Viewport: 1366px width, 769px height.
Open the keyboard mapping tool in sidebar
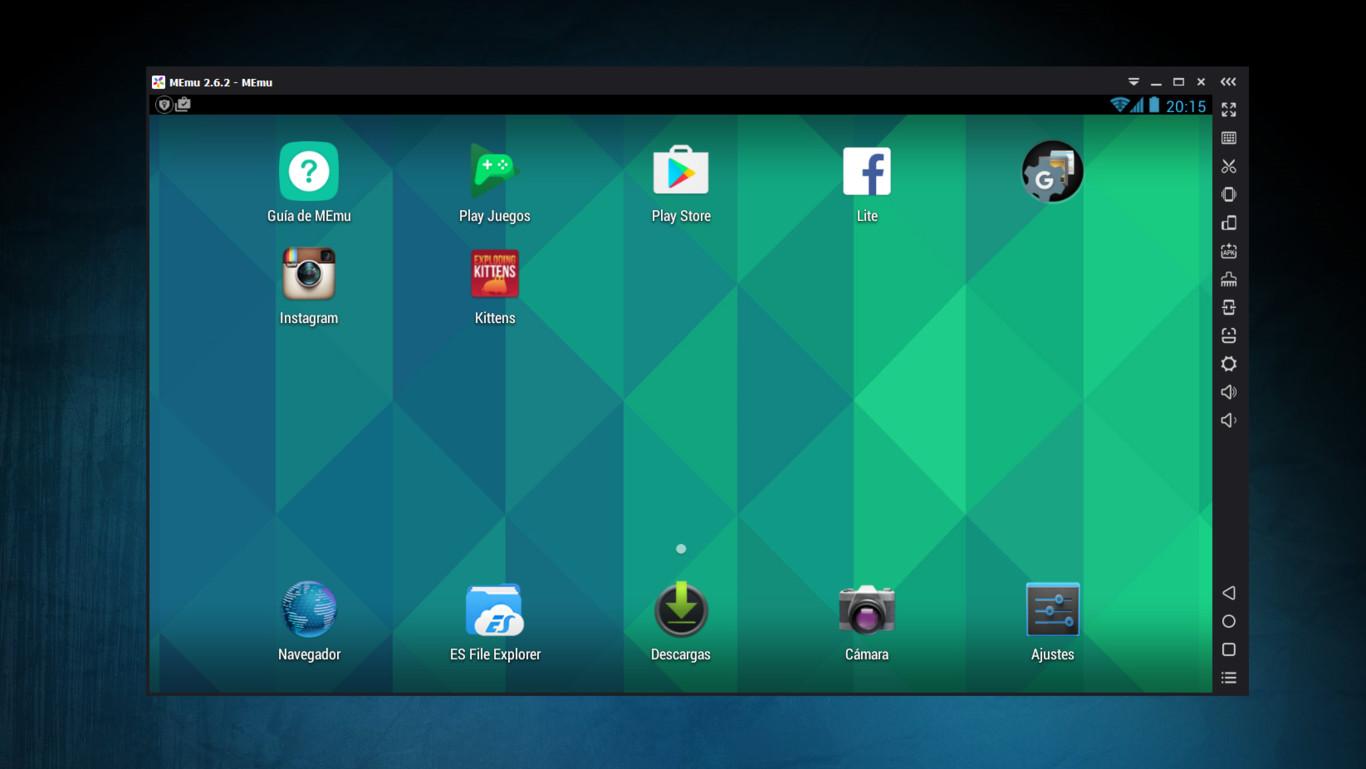[x=1229, y=138]
